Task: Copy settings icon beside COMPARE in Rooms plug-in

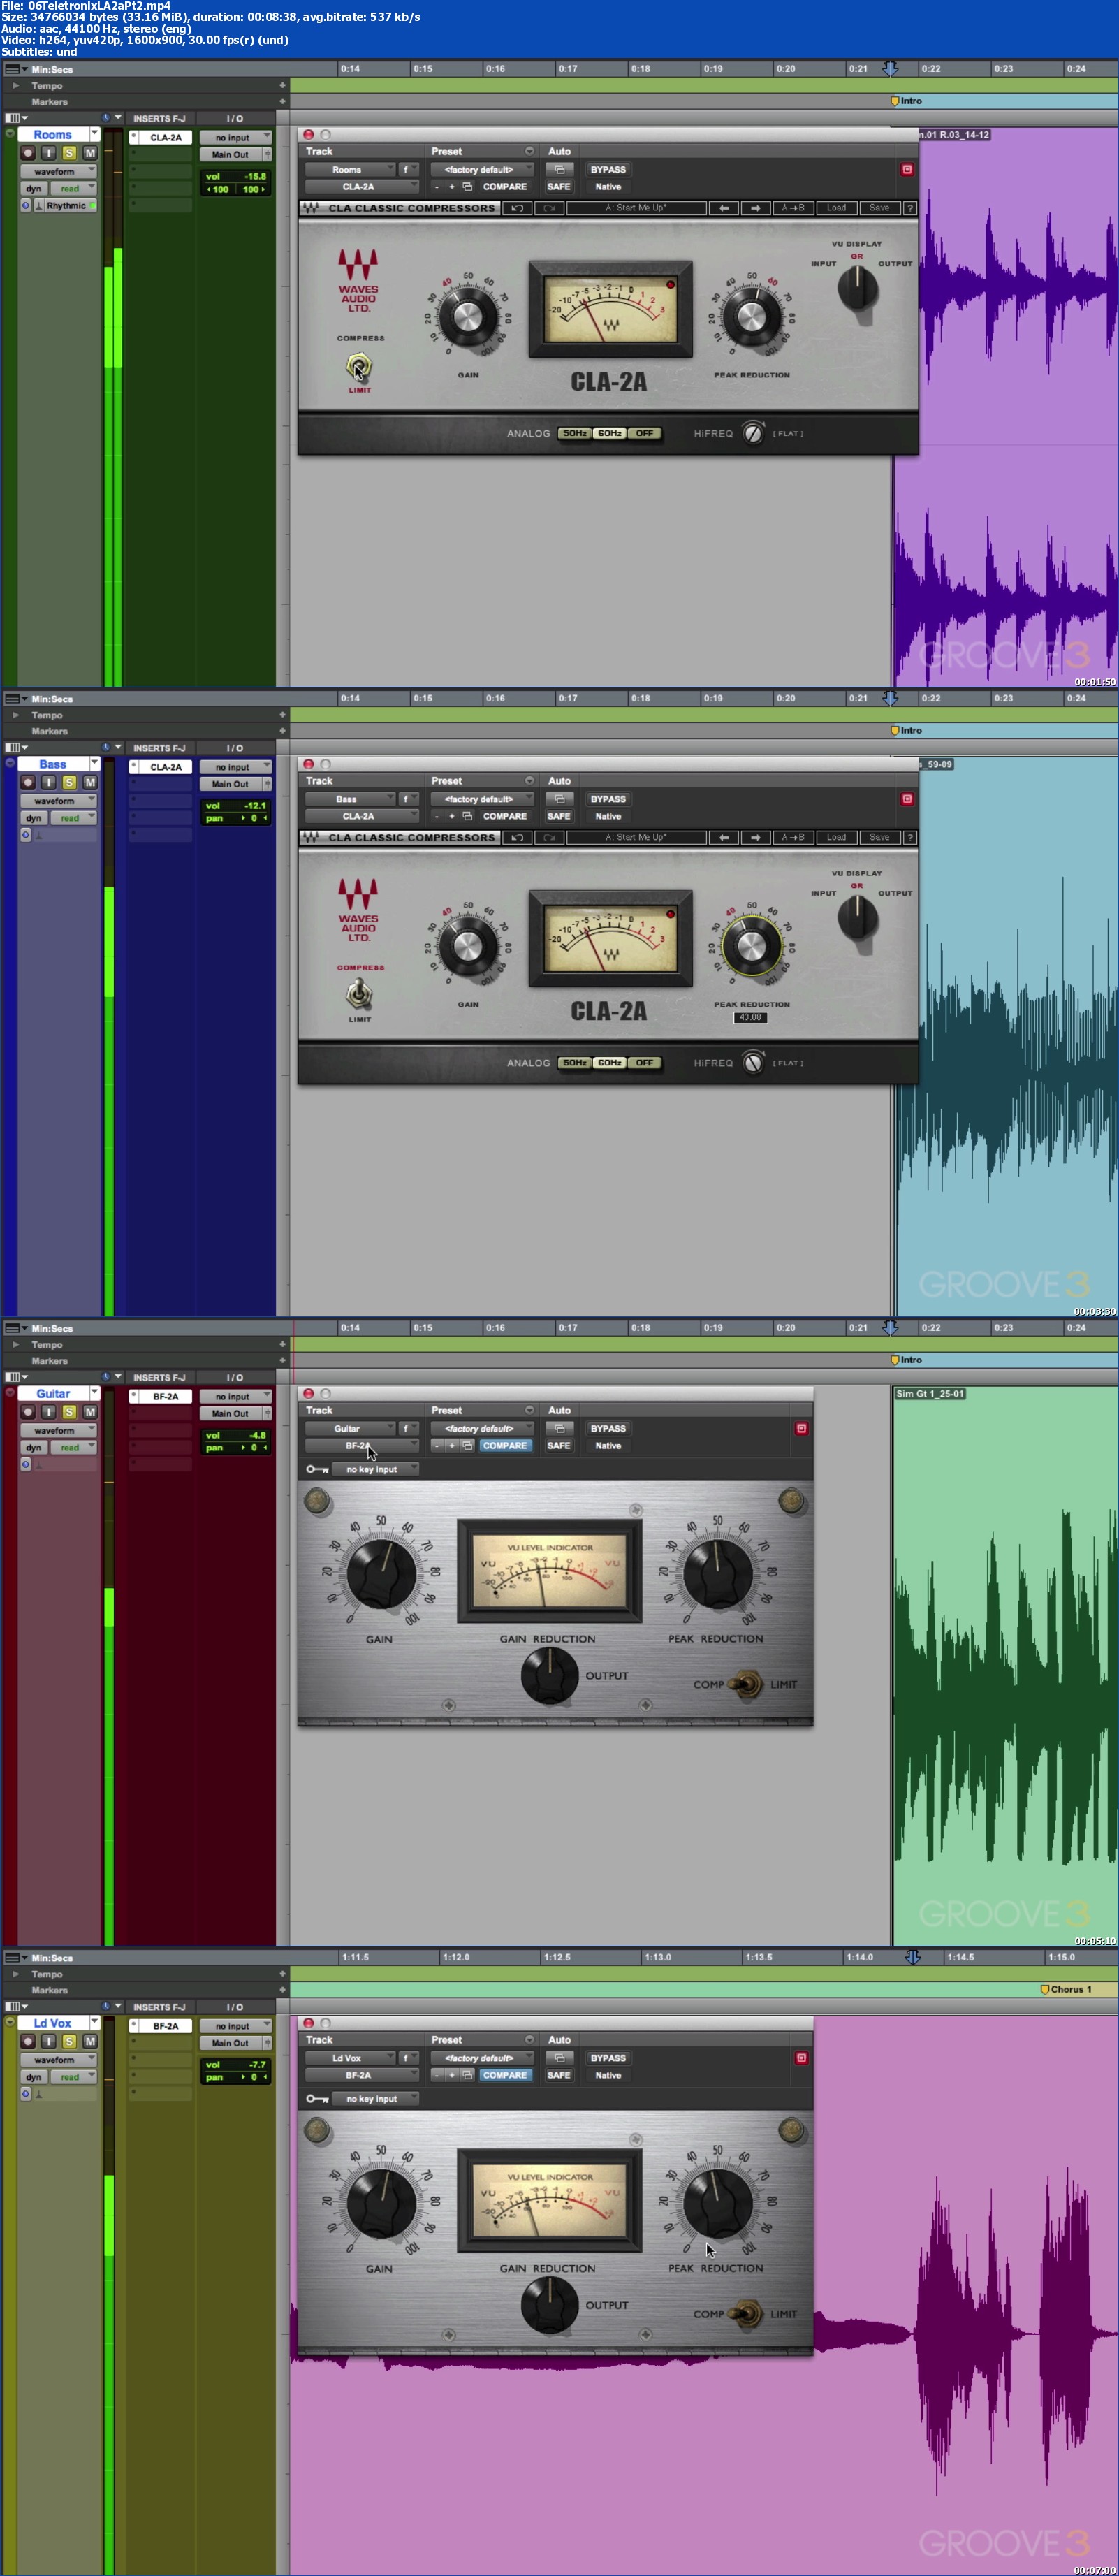Action: click(467, 186)
